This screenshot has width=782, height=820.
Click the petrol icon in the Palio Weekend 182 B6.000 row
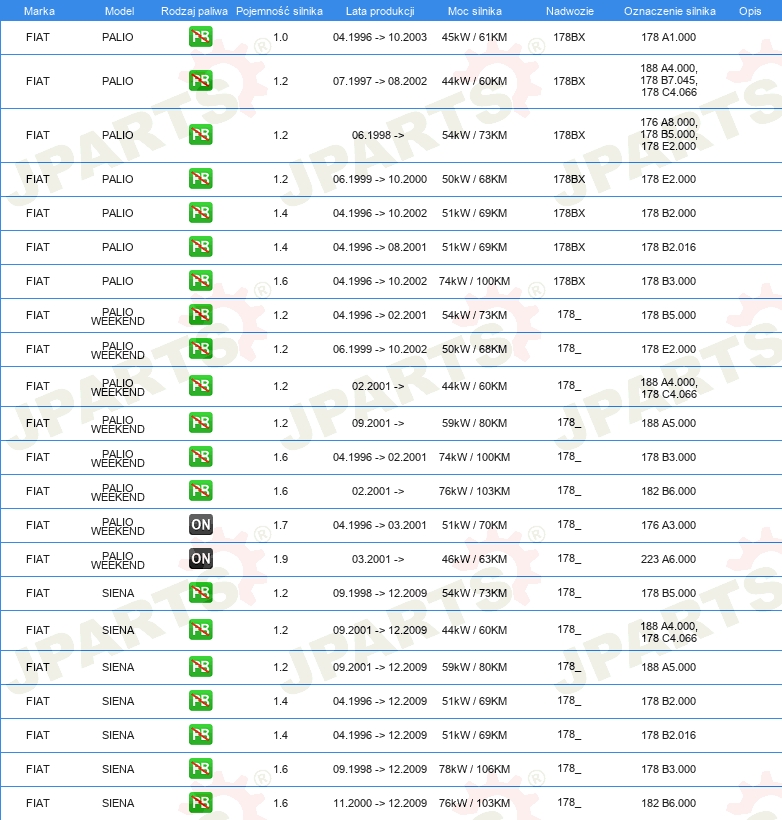point(200,491)
